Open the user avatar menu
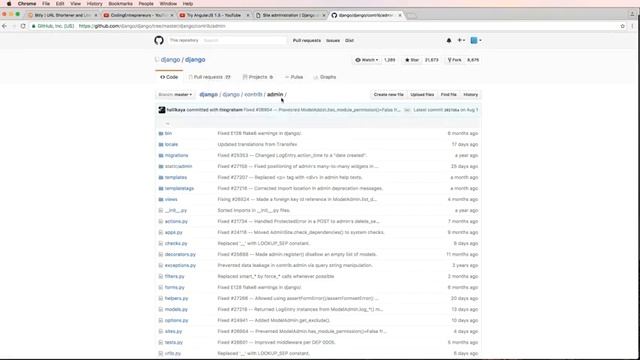 pyautogui.click(x=476, y=40)
